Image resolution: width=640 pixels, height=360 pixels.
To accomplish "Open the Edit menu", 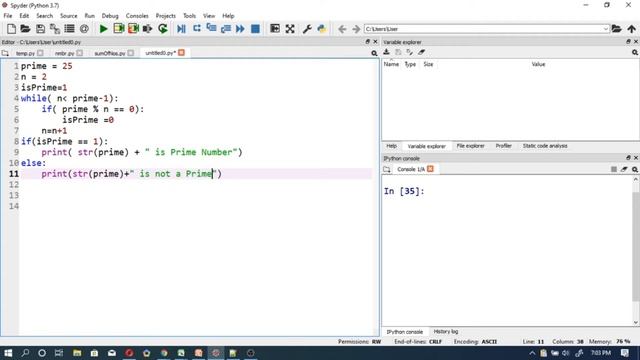I will [24, 16].
